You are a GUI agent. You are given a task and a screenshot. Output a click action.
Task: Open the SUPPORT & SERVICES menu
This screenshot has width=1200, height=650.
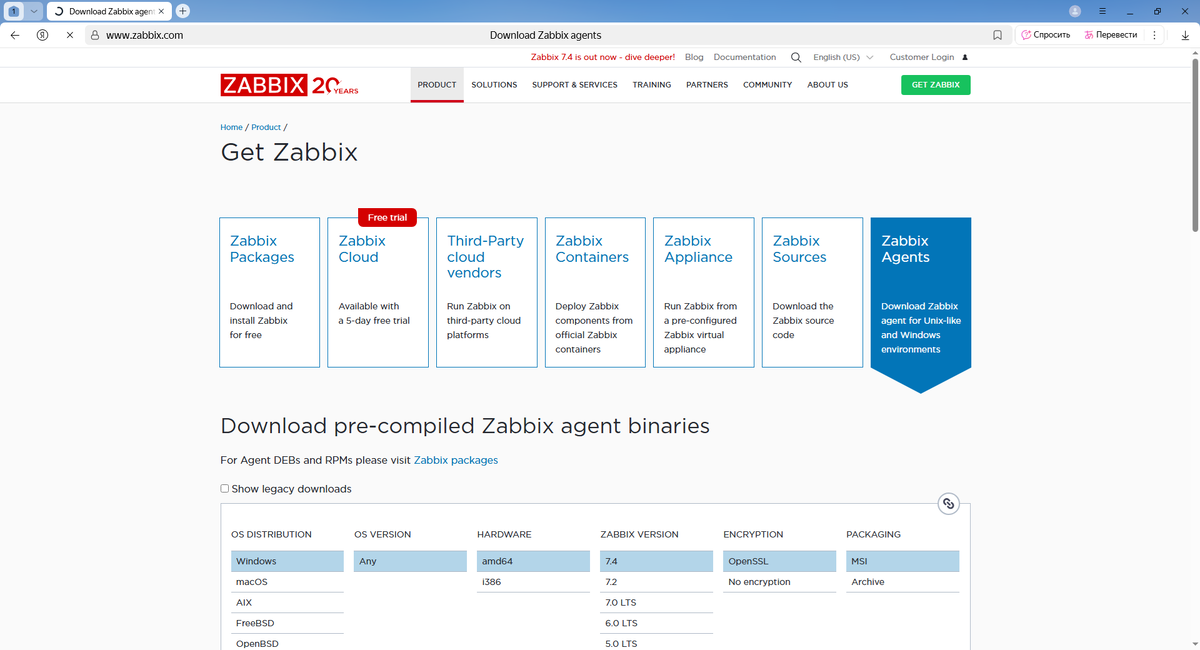[x=575, y=85]
